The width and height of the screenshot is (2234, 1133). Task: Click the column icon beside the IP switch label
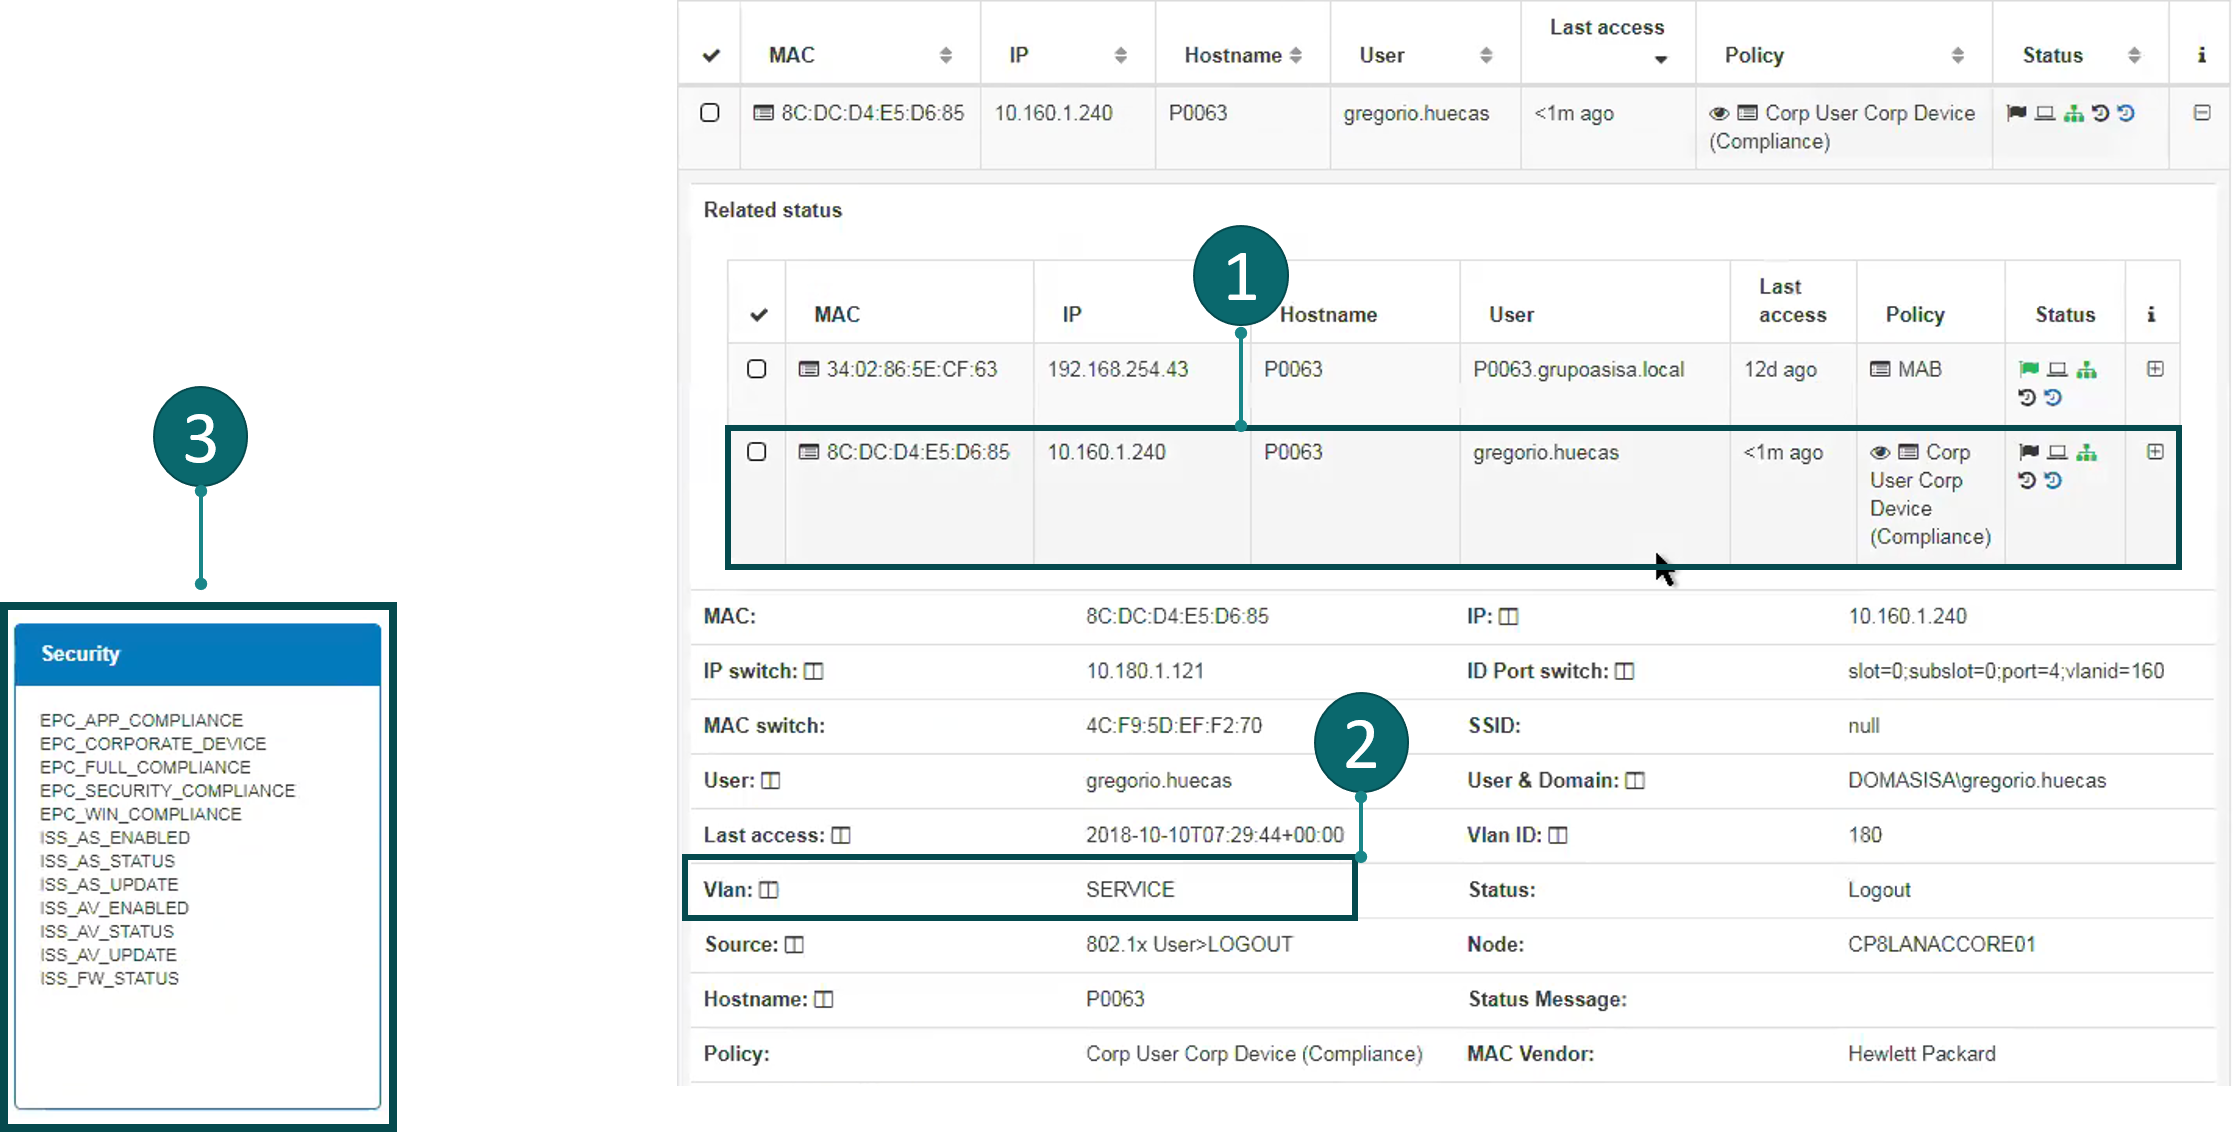tap(814, 672)
